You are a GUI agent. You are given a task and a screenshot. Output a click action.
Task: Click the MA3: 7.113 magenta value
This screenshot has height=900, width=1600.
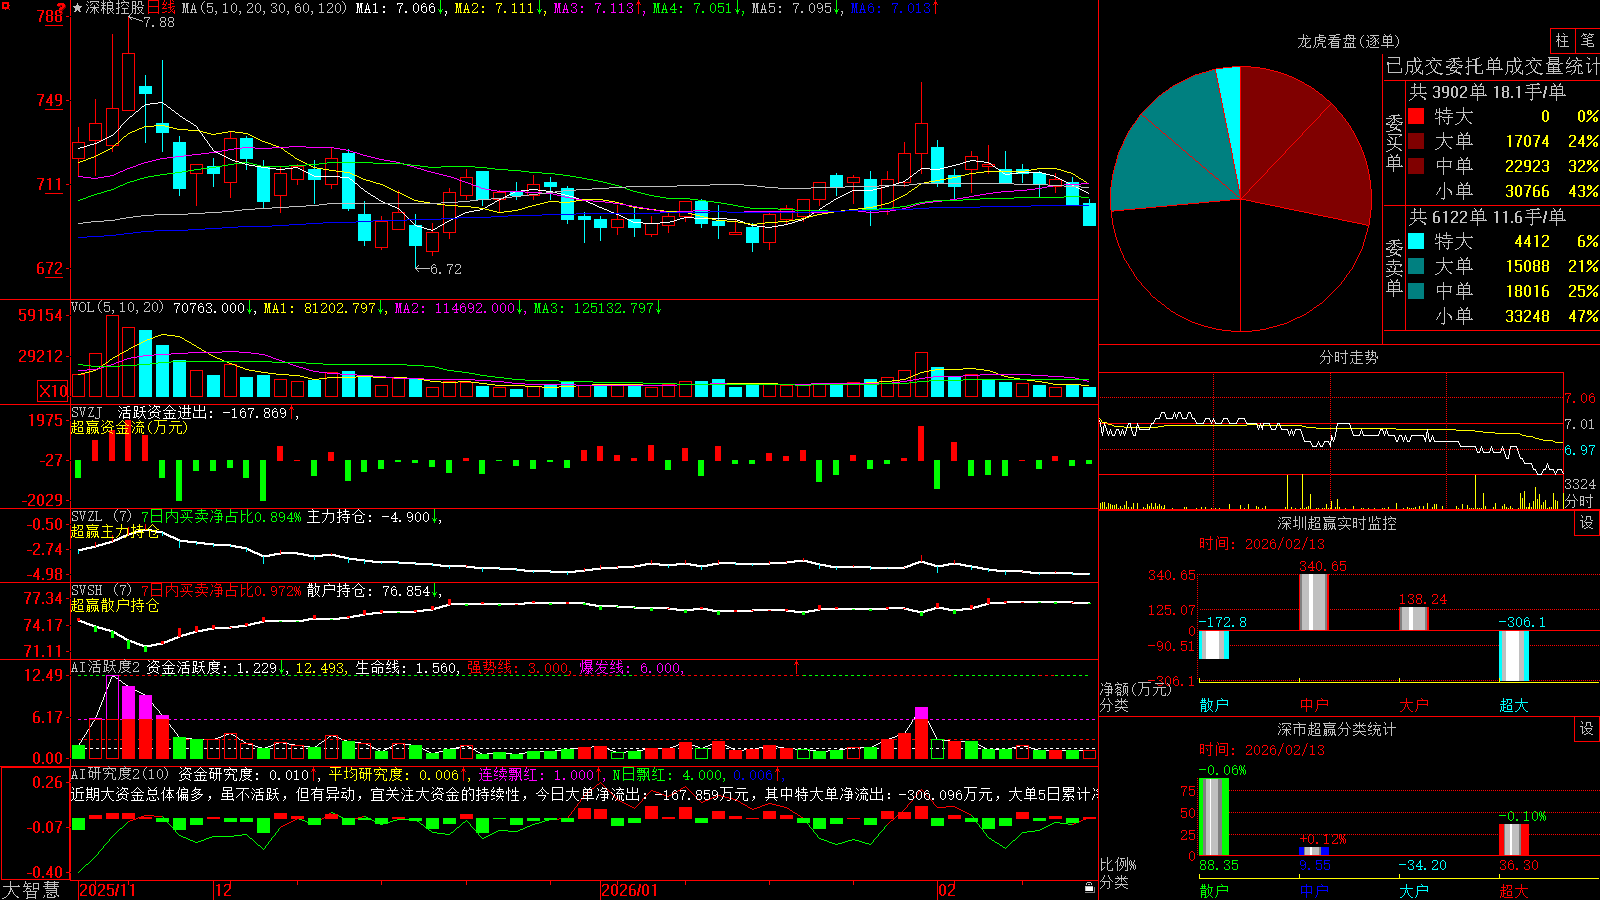tap(597, 8)
